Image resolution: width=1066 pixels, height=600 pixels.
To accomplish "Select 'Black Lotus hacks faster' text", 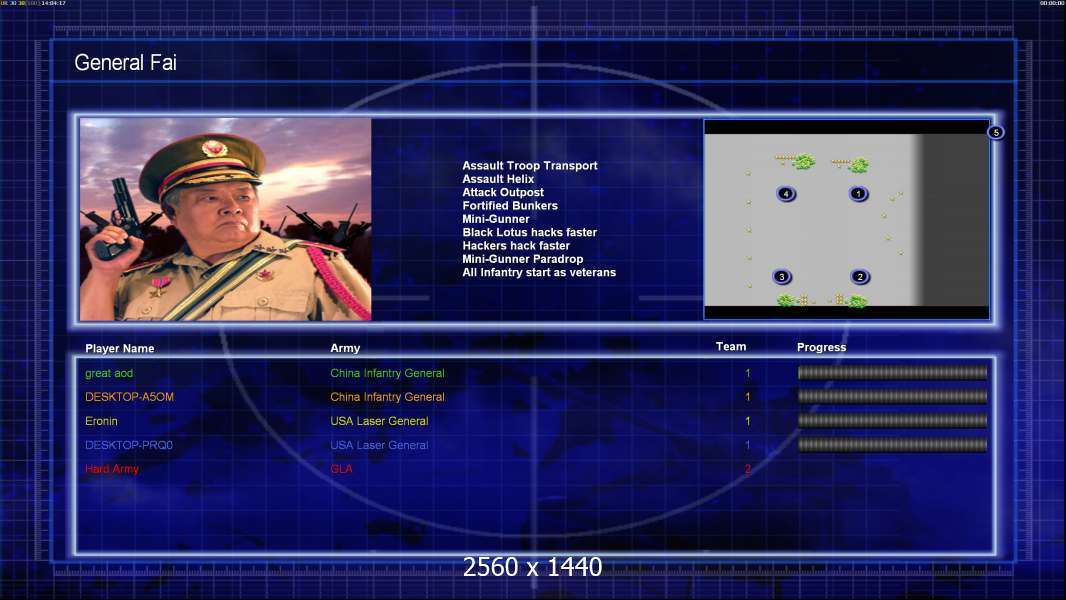I will click(x=529, y=232).
